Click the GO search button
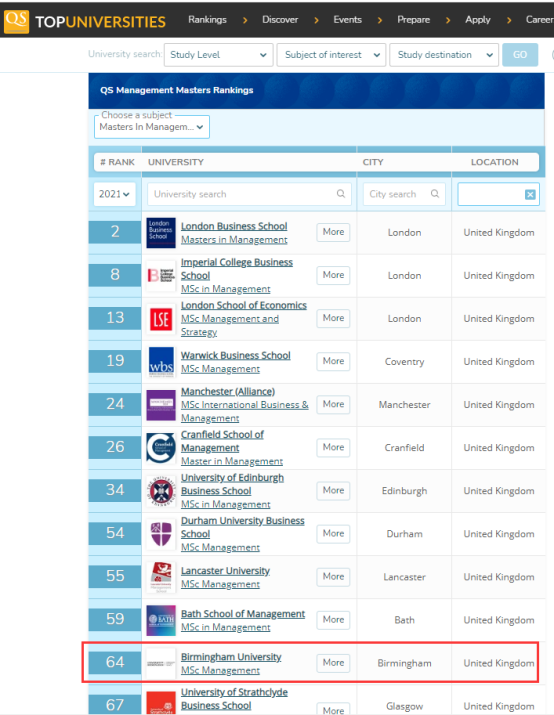Screen dimensions: 554x715 (520, 55)
